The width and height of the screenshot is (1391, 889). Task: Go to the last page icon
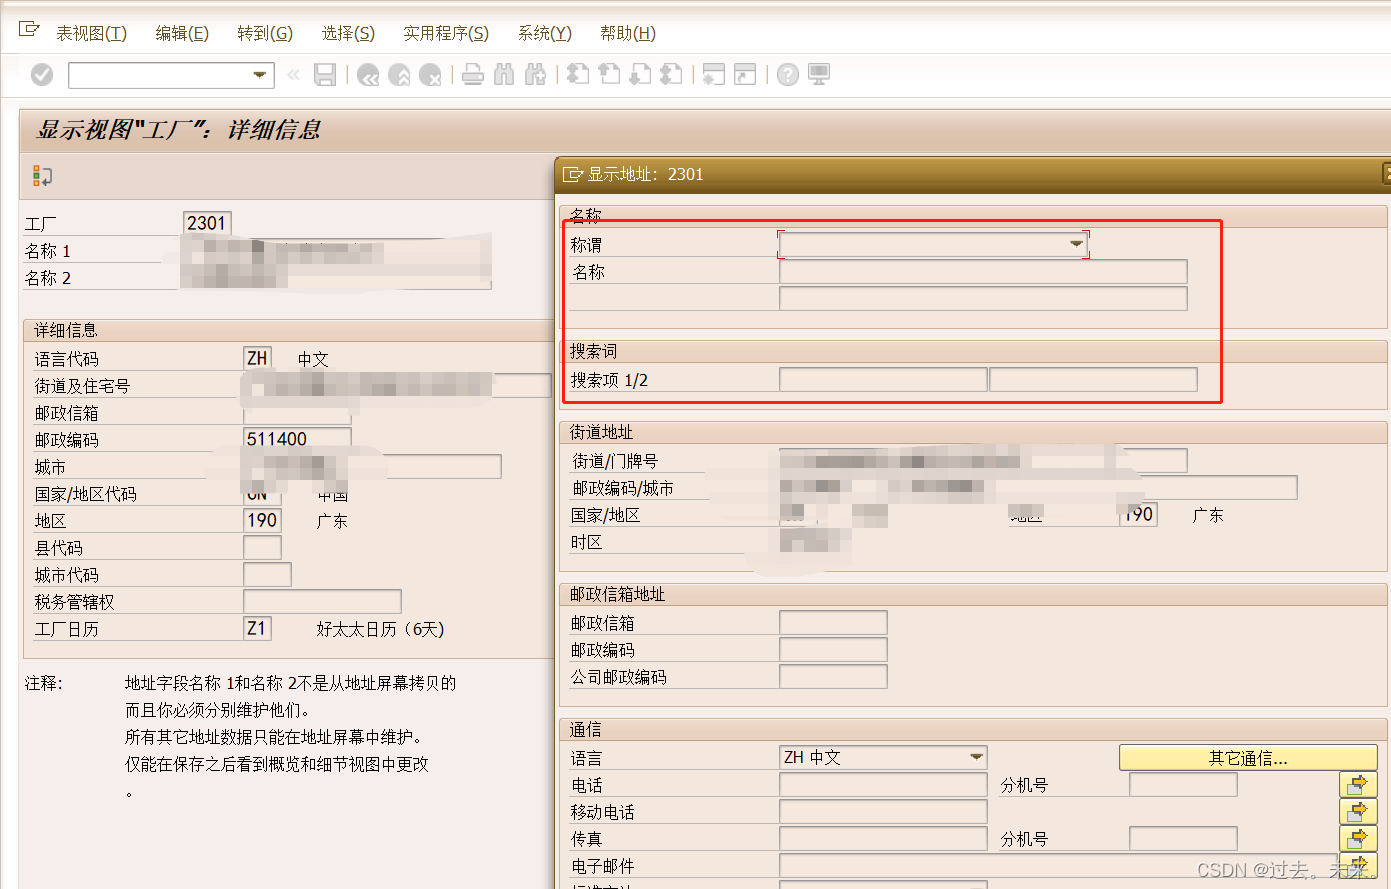point(671,74)
